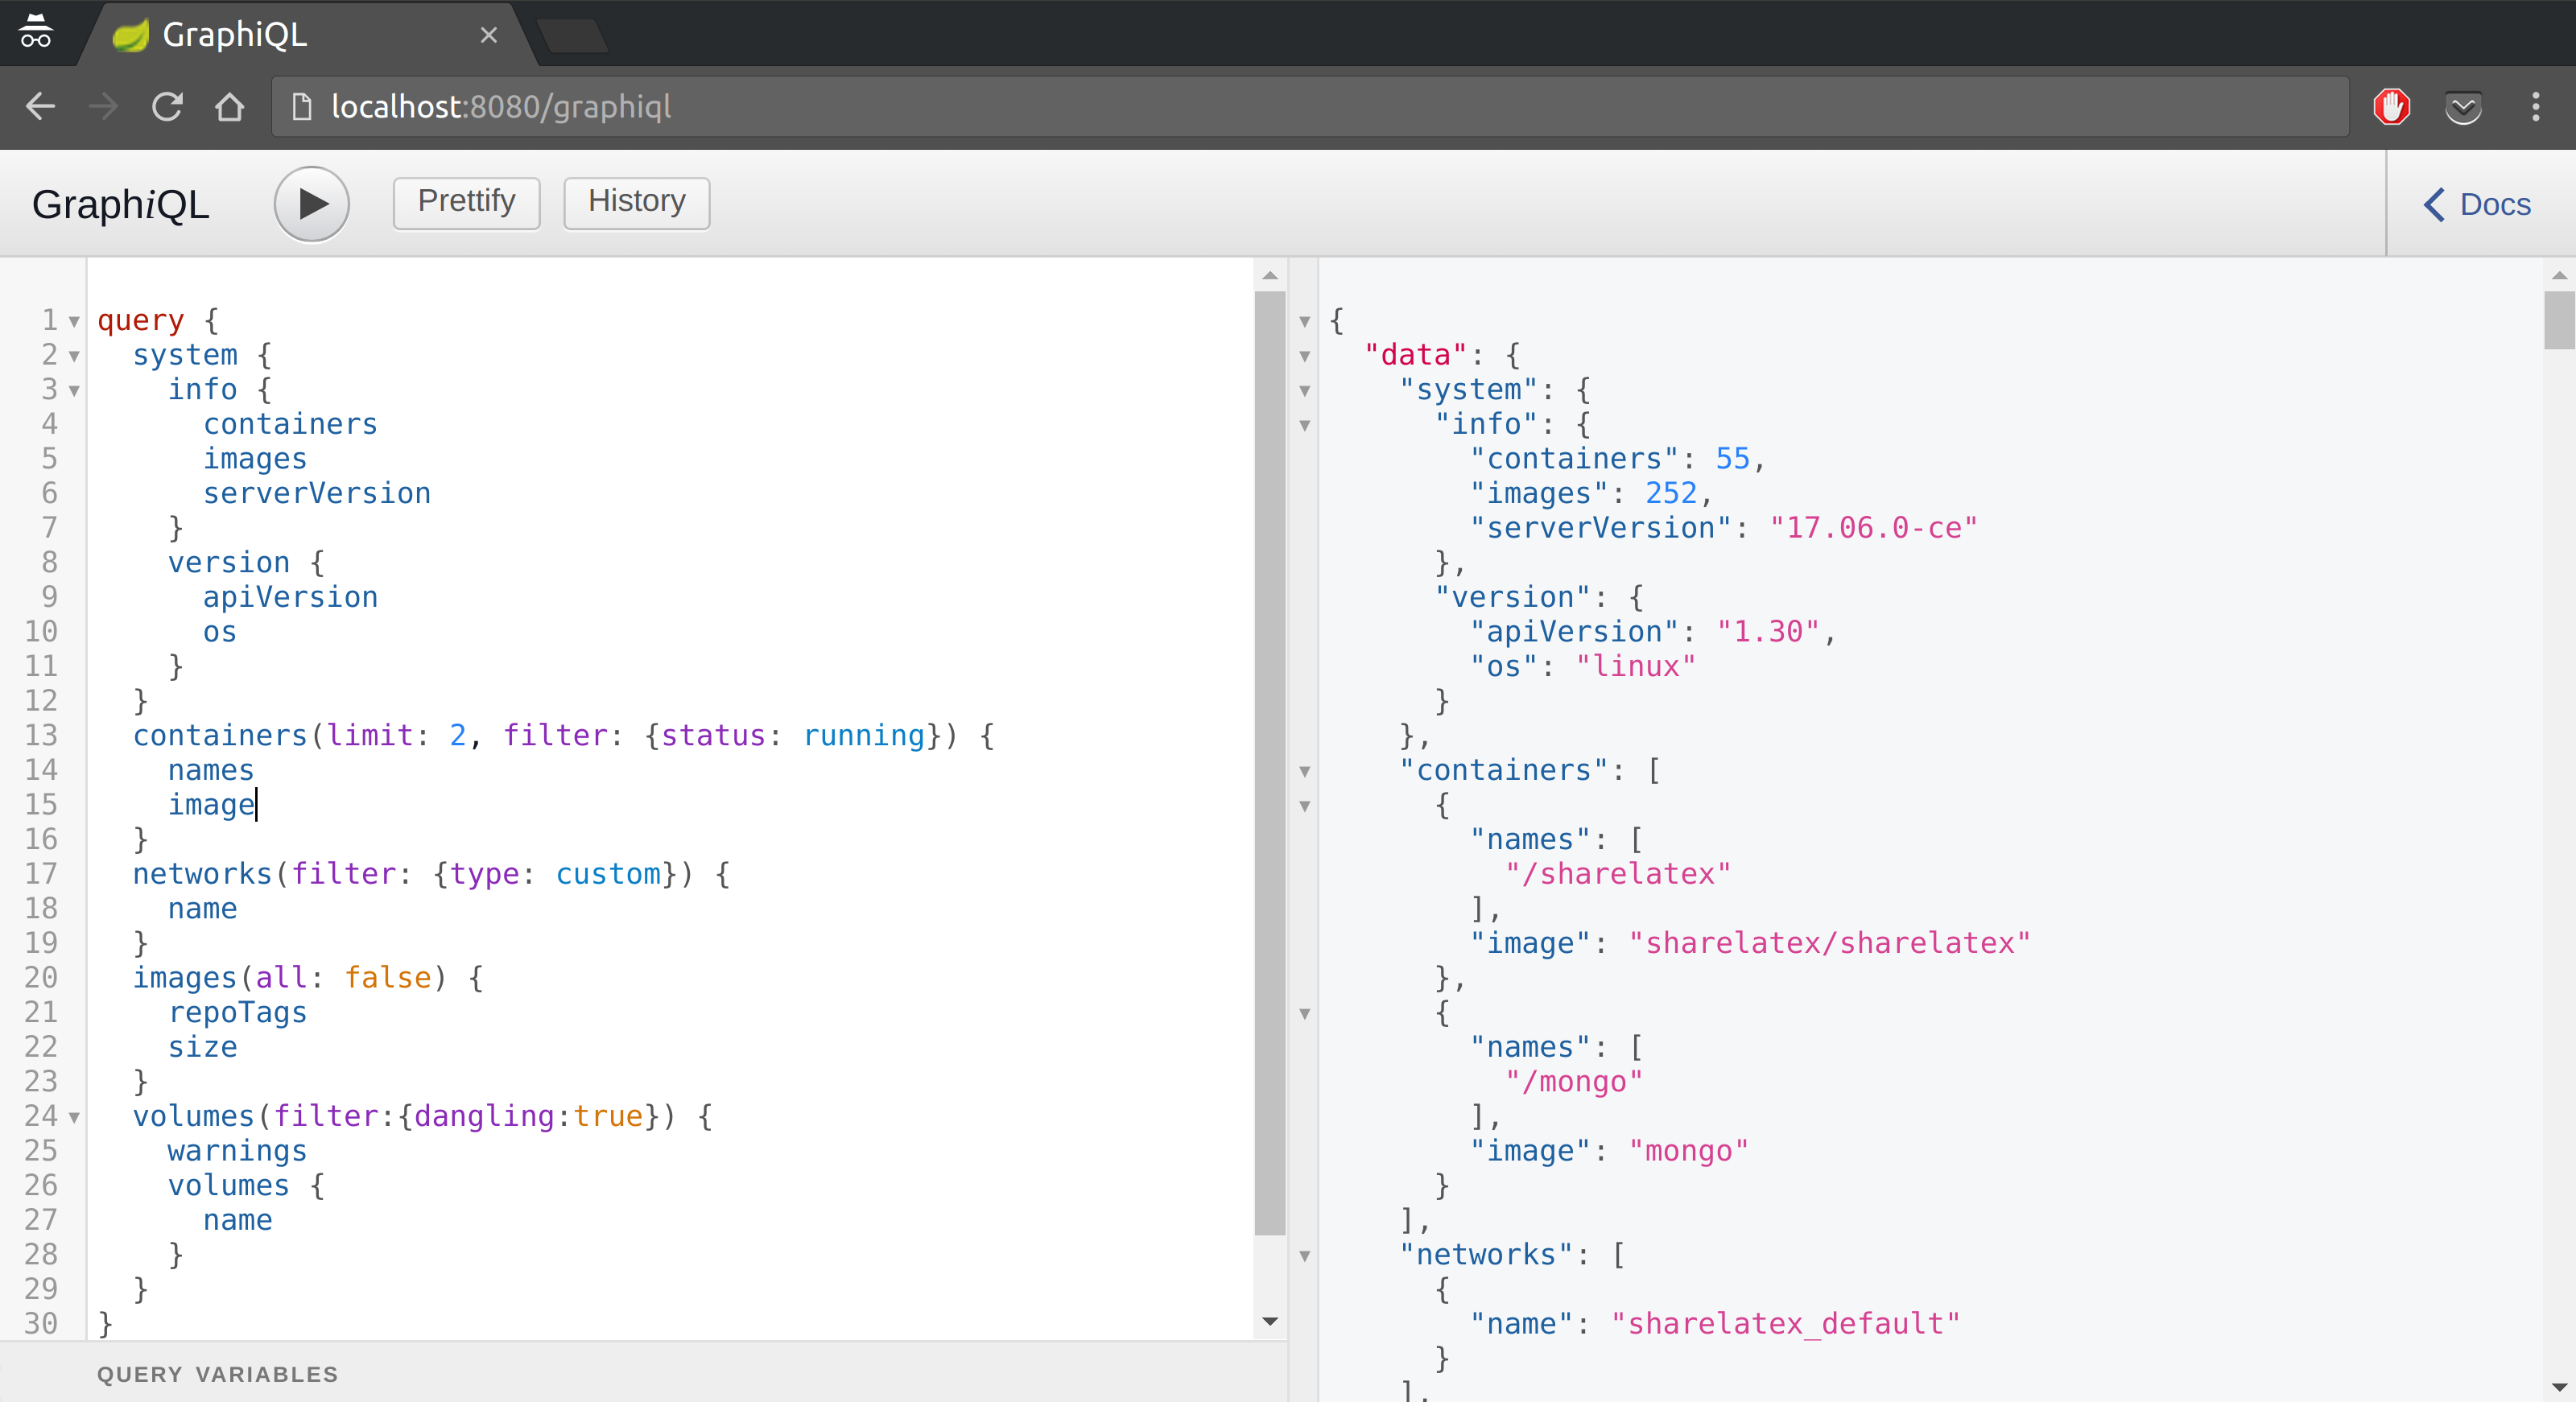Image resolution: width=2576 pixels, height=1402 pixels.
Task: Click the query editor vertical scrollbar
Action: 1269,760
